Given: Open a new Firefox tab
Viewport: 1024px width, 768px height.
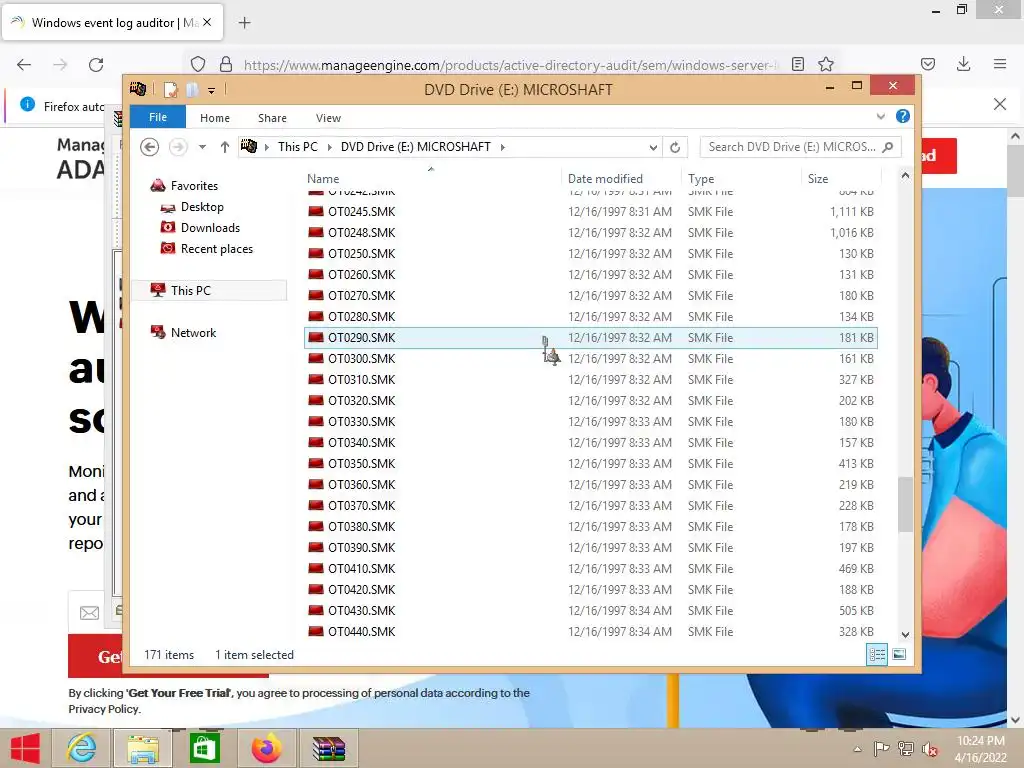Looking at the screenshot, I should (x=244, y=23).
